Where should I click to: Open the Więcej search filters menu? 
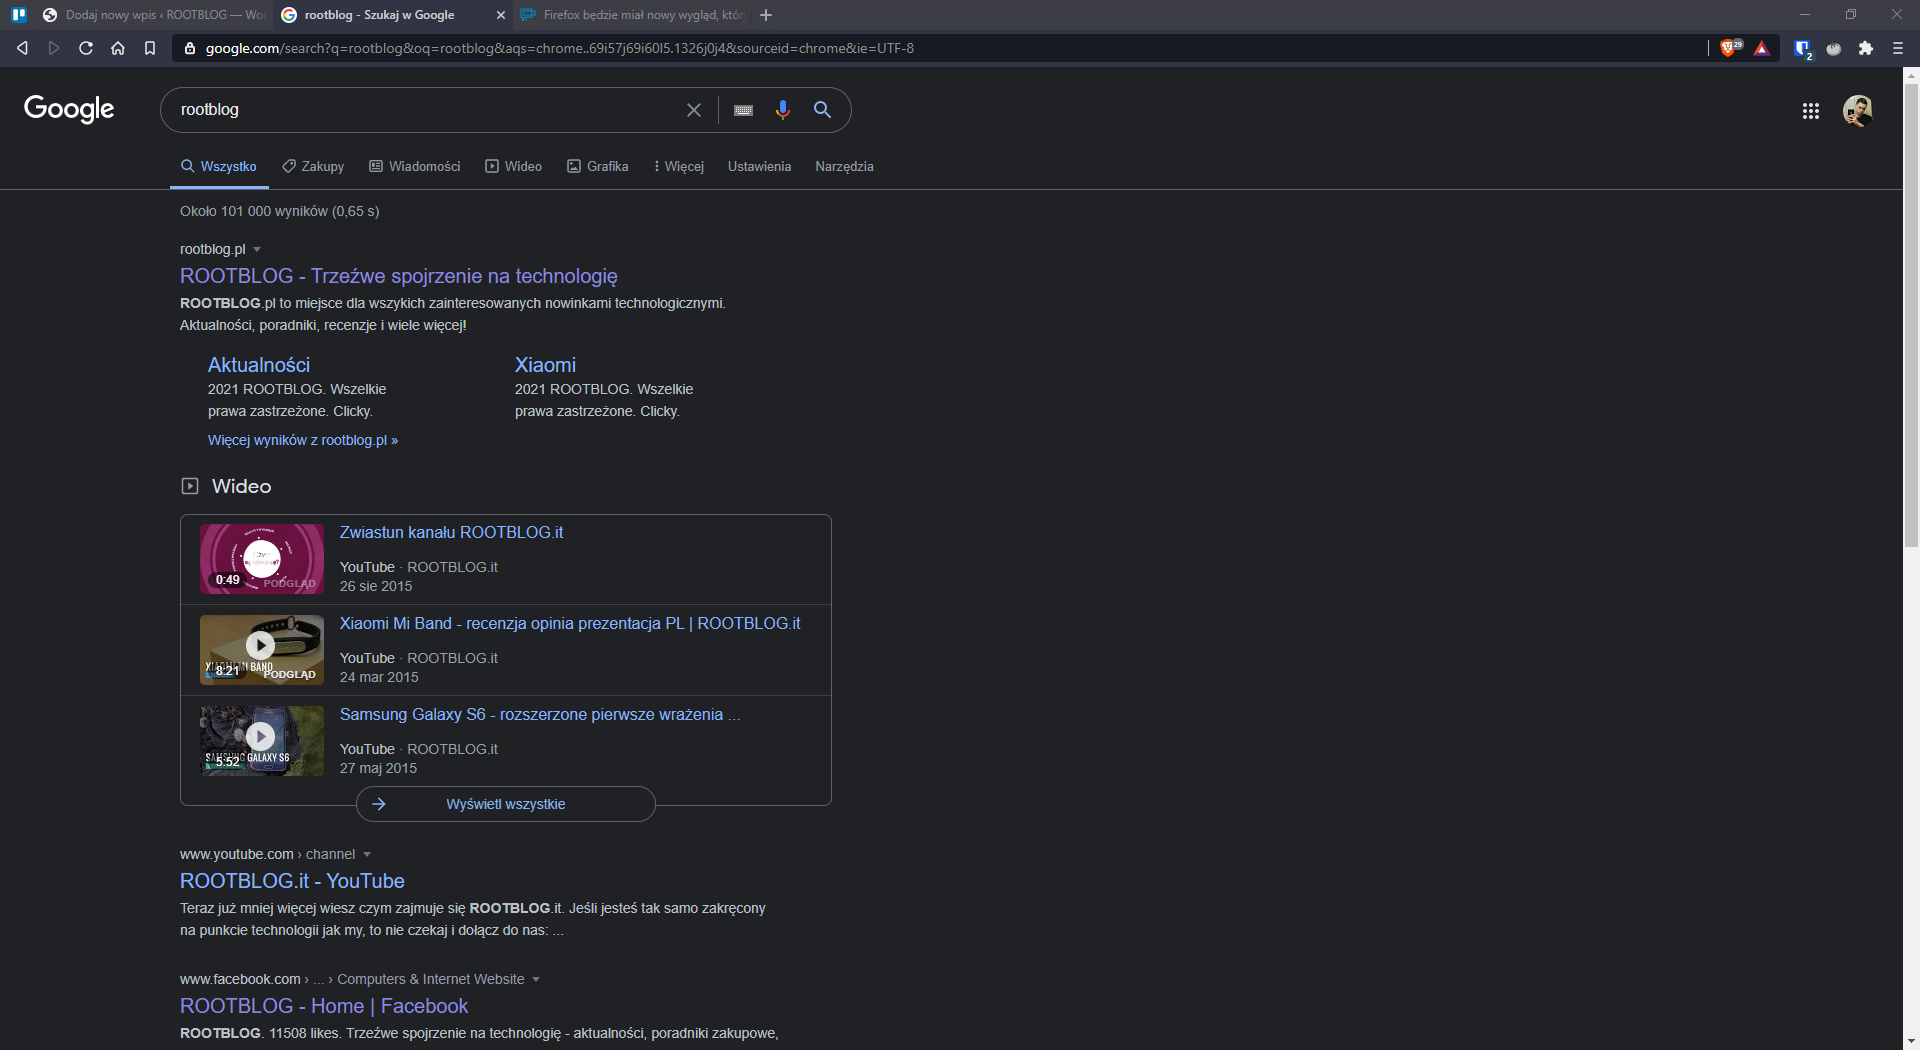pos(679,166)
